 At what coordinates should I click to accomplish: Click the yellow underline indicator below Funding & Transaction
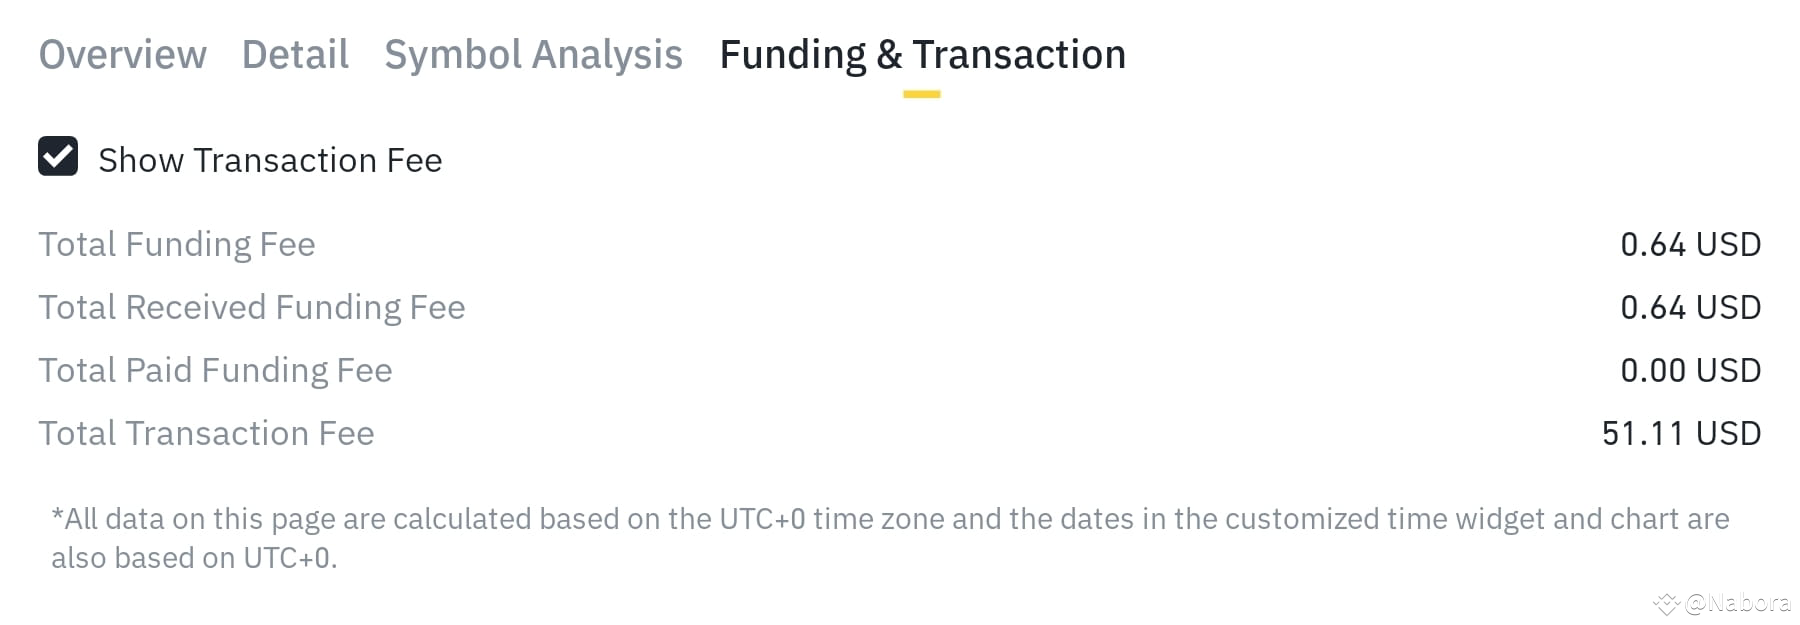tap(921, 93)
